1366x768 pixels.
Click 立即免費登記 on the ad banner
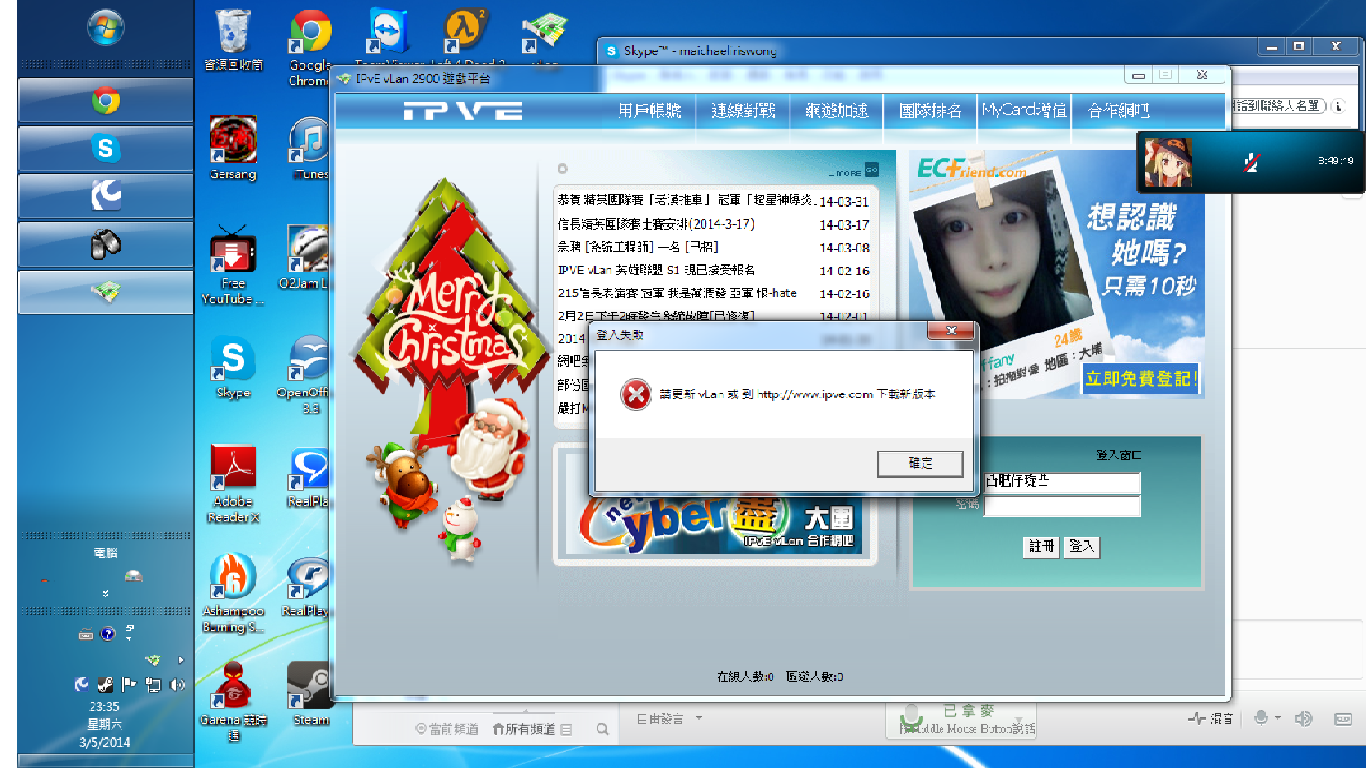1141,379
